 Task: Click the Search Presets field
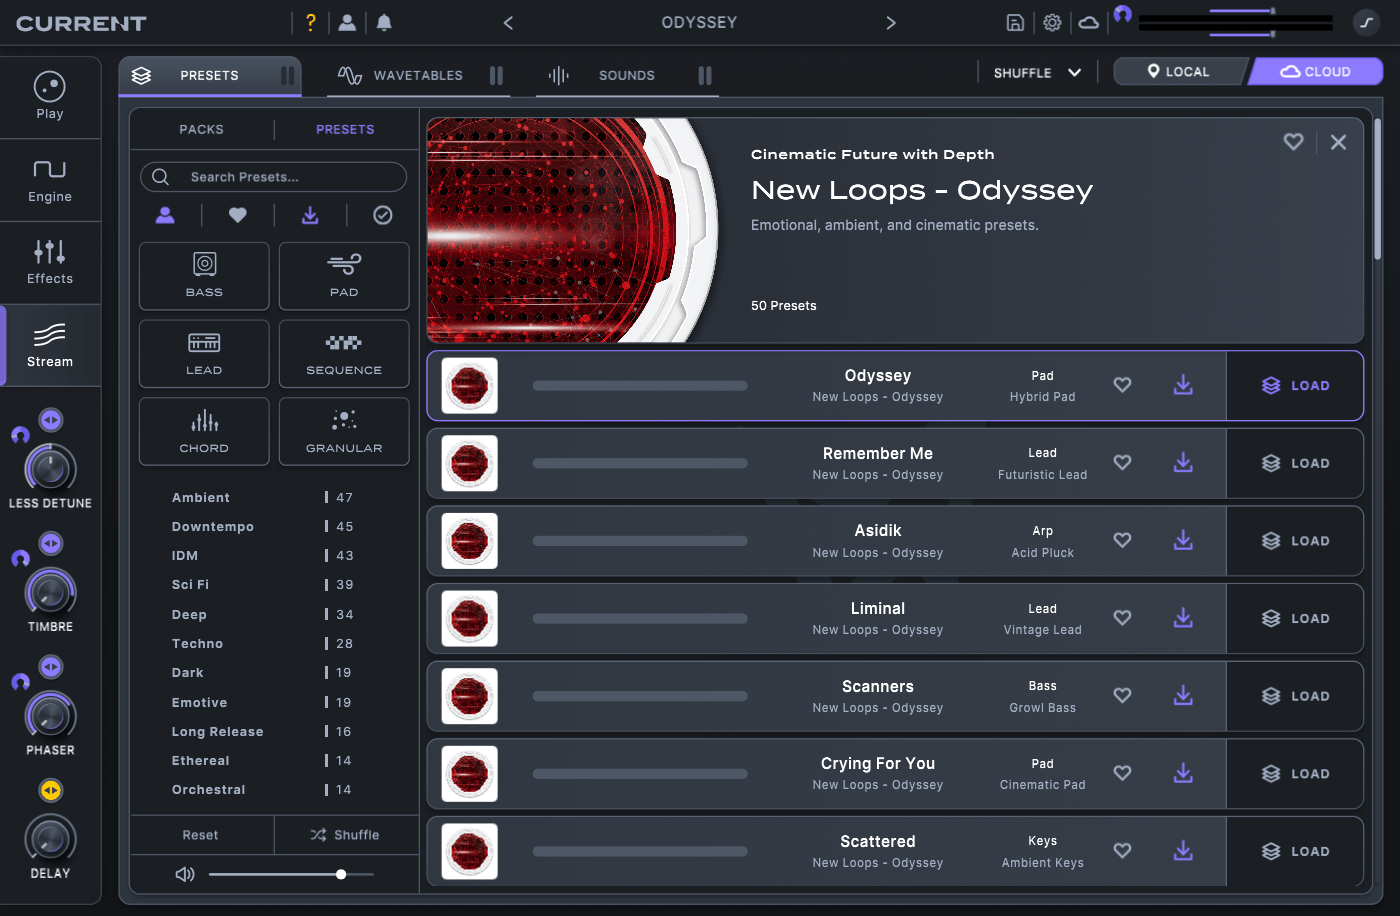click(x=272, y=176)
